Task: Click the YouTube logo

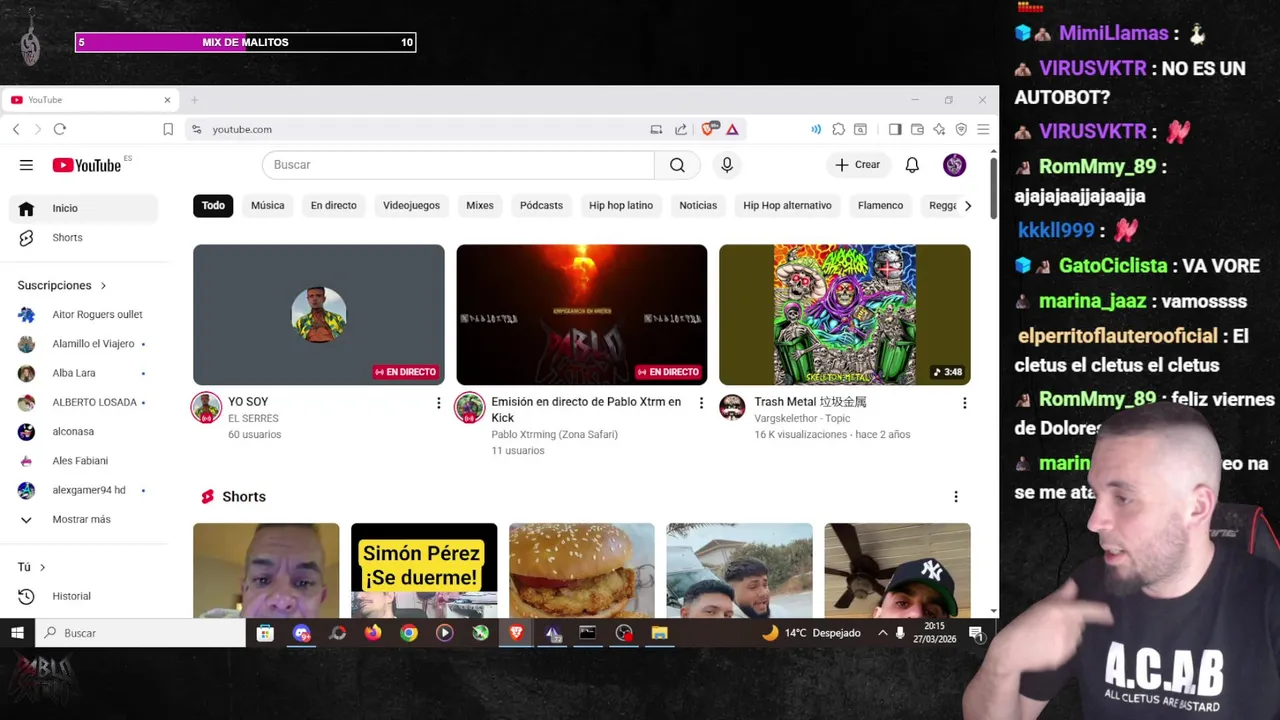Action: pos(87,165)
